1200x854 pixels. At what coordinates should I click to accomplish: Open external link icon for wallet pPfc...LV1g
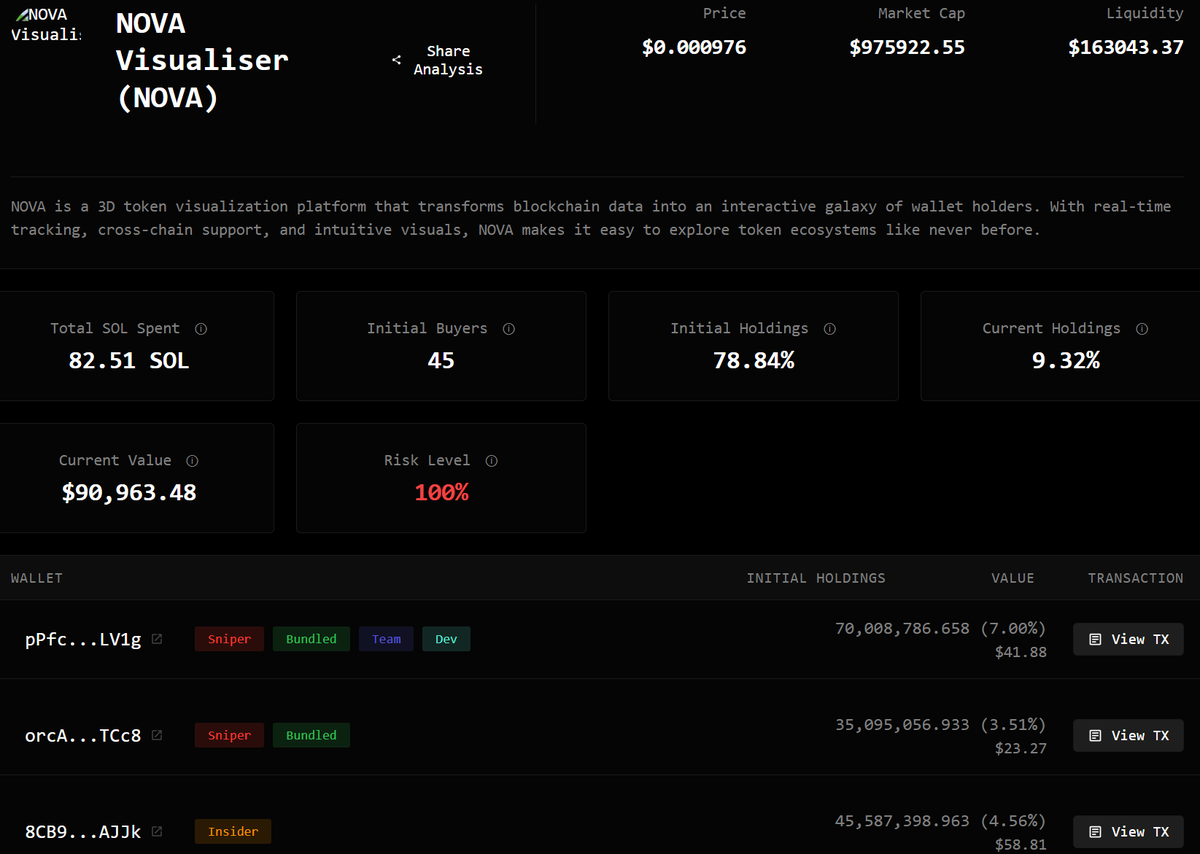[x=157, y=639]
